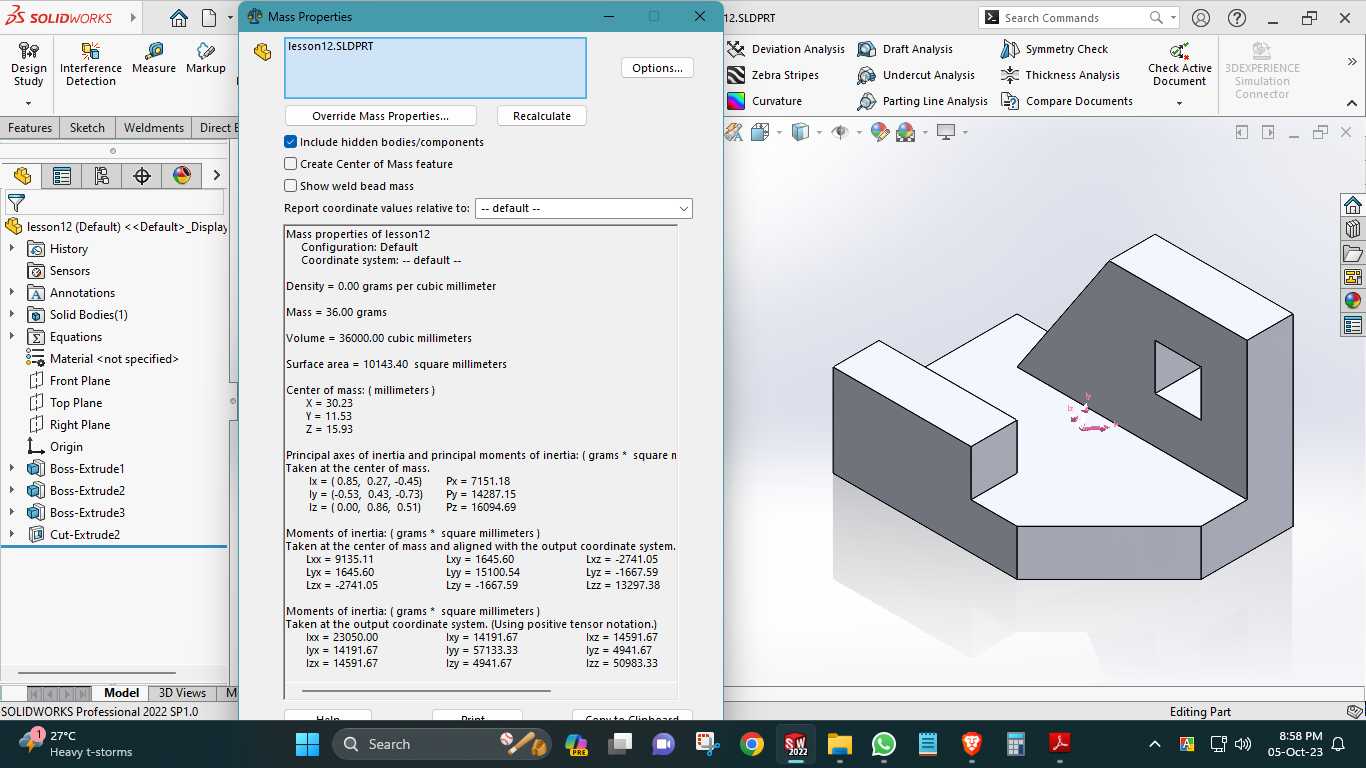Select Material <not specified> item
Viewport: 1366px width, 768px height.
coord(114,359)
